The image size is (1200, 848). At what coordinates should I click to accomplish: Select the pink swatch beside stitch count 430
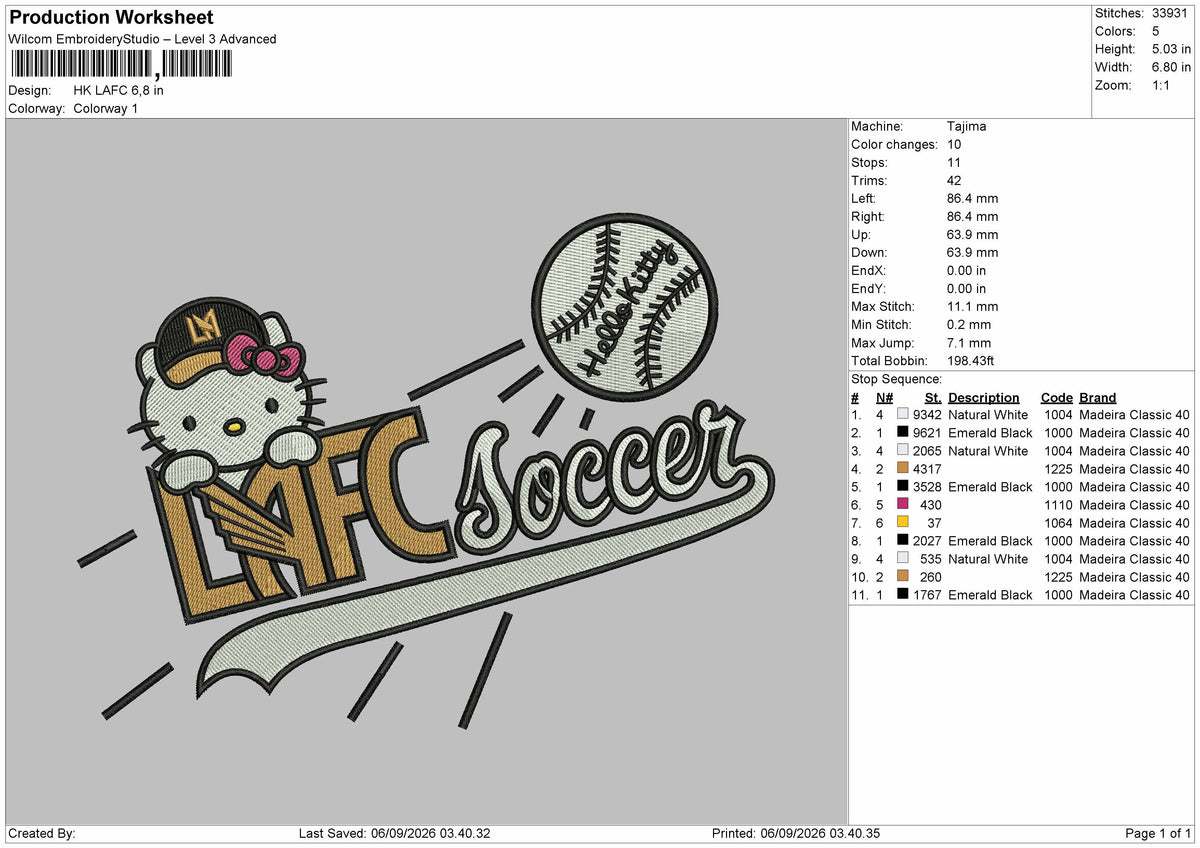tap(903, 505)
